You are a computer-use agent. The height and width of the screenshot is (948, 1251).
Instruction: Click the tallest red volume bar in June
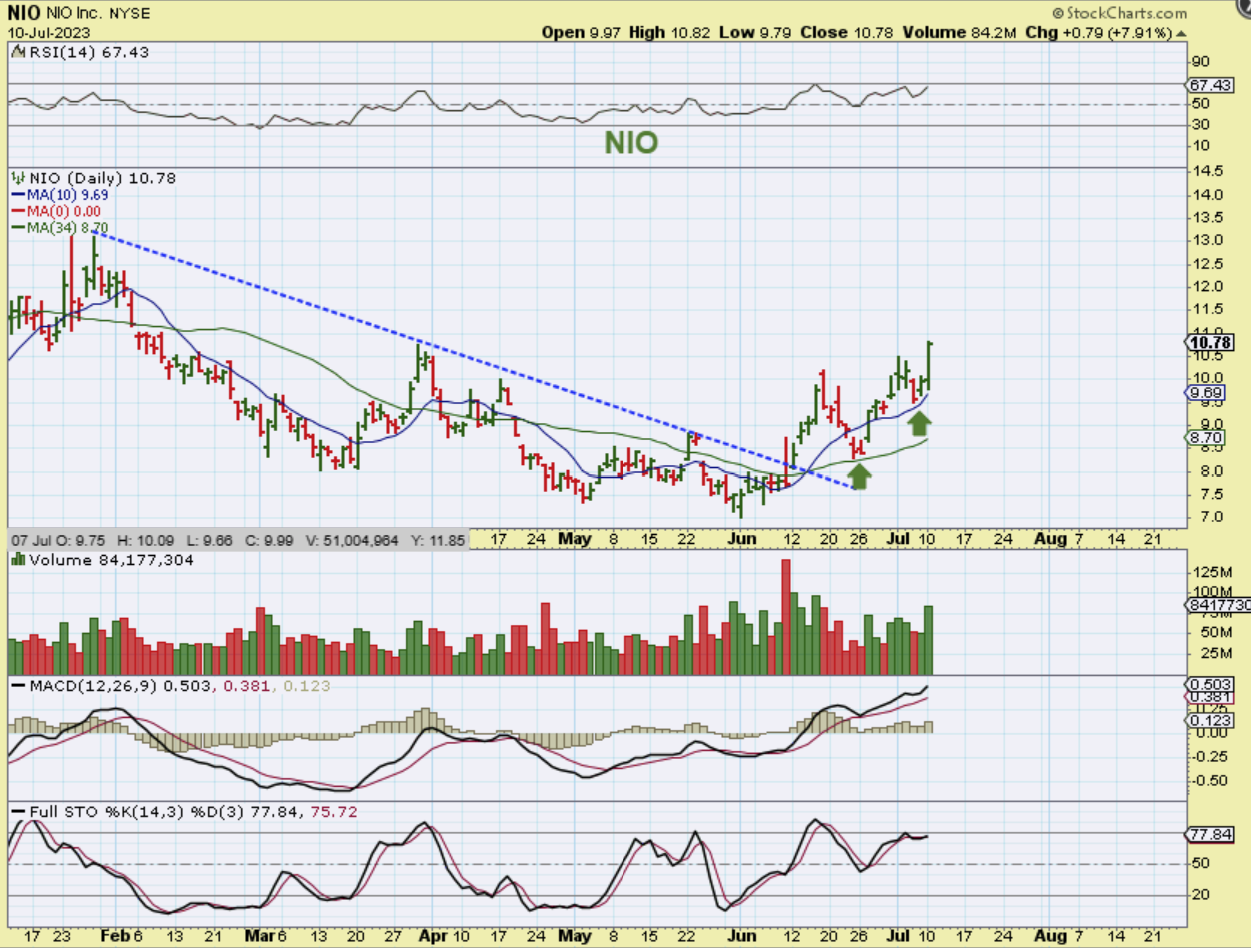point(785,616)
